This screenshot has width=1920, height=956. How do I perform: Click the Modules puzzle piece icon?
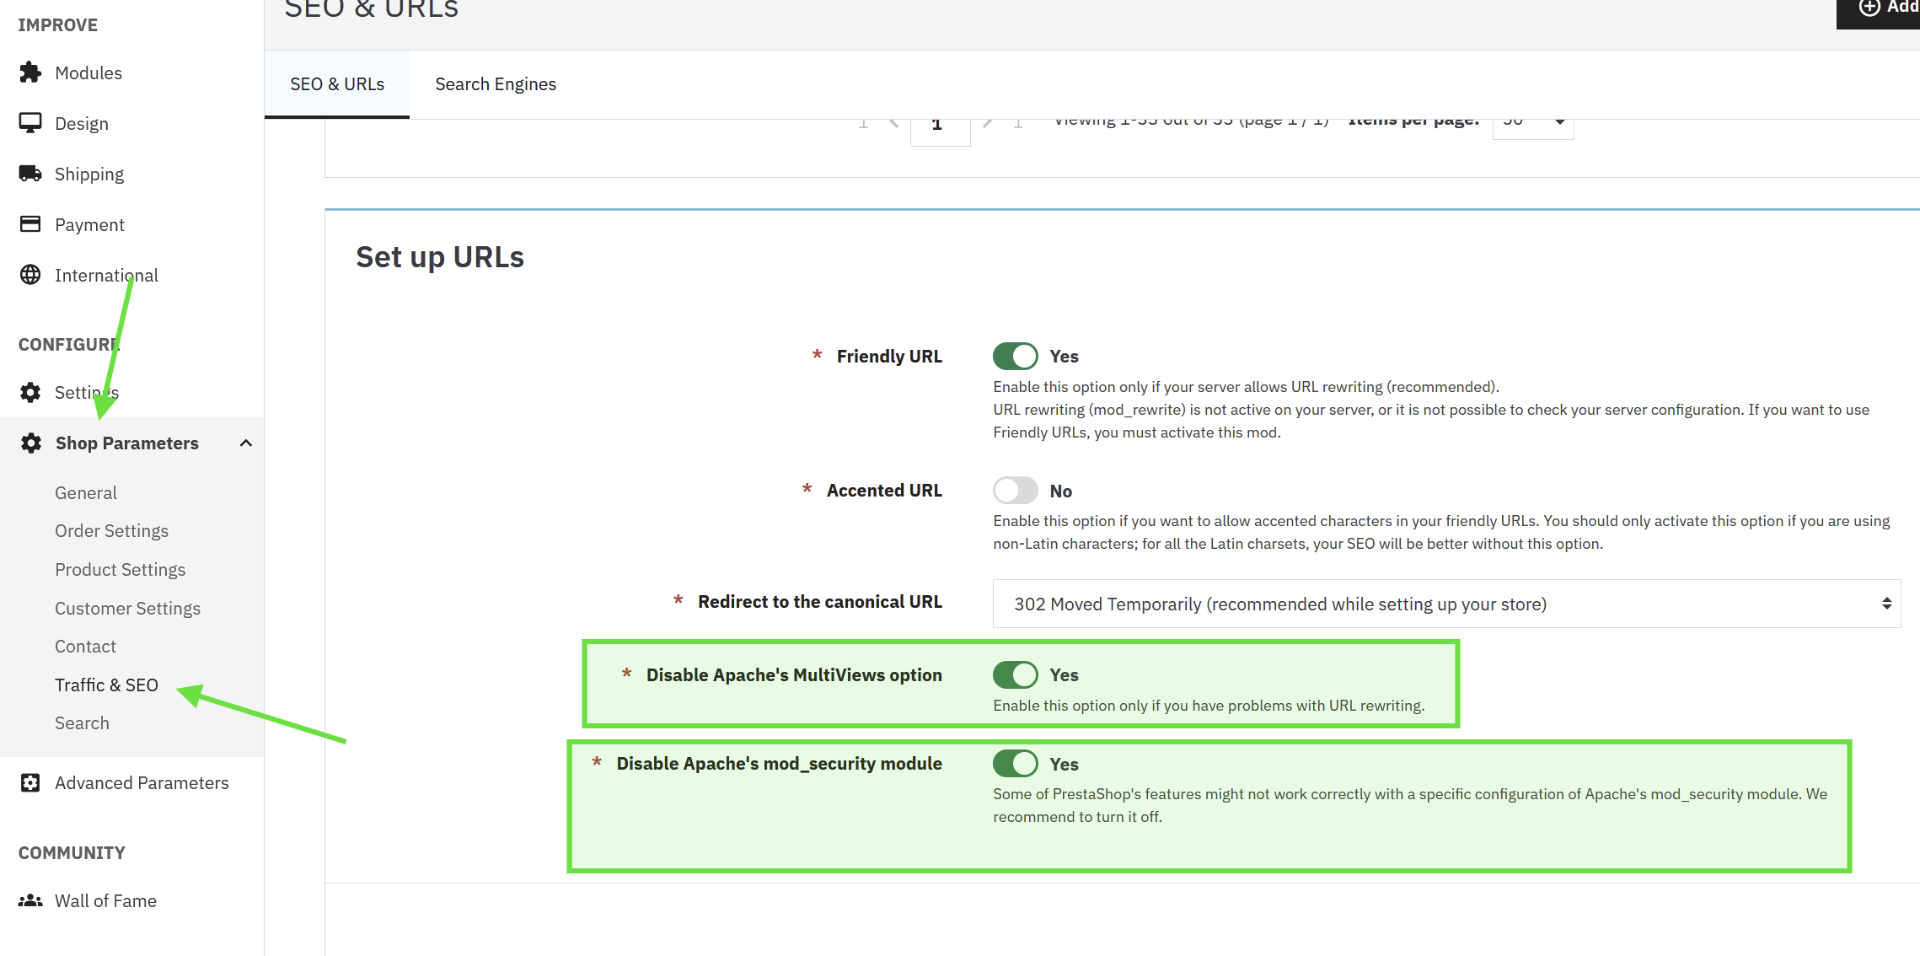(x=30, y=72)
